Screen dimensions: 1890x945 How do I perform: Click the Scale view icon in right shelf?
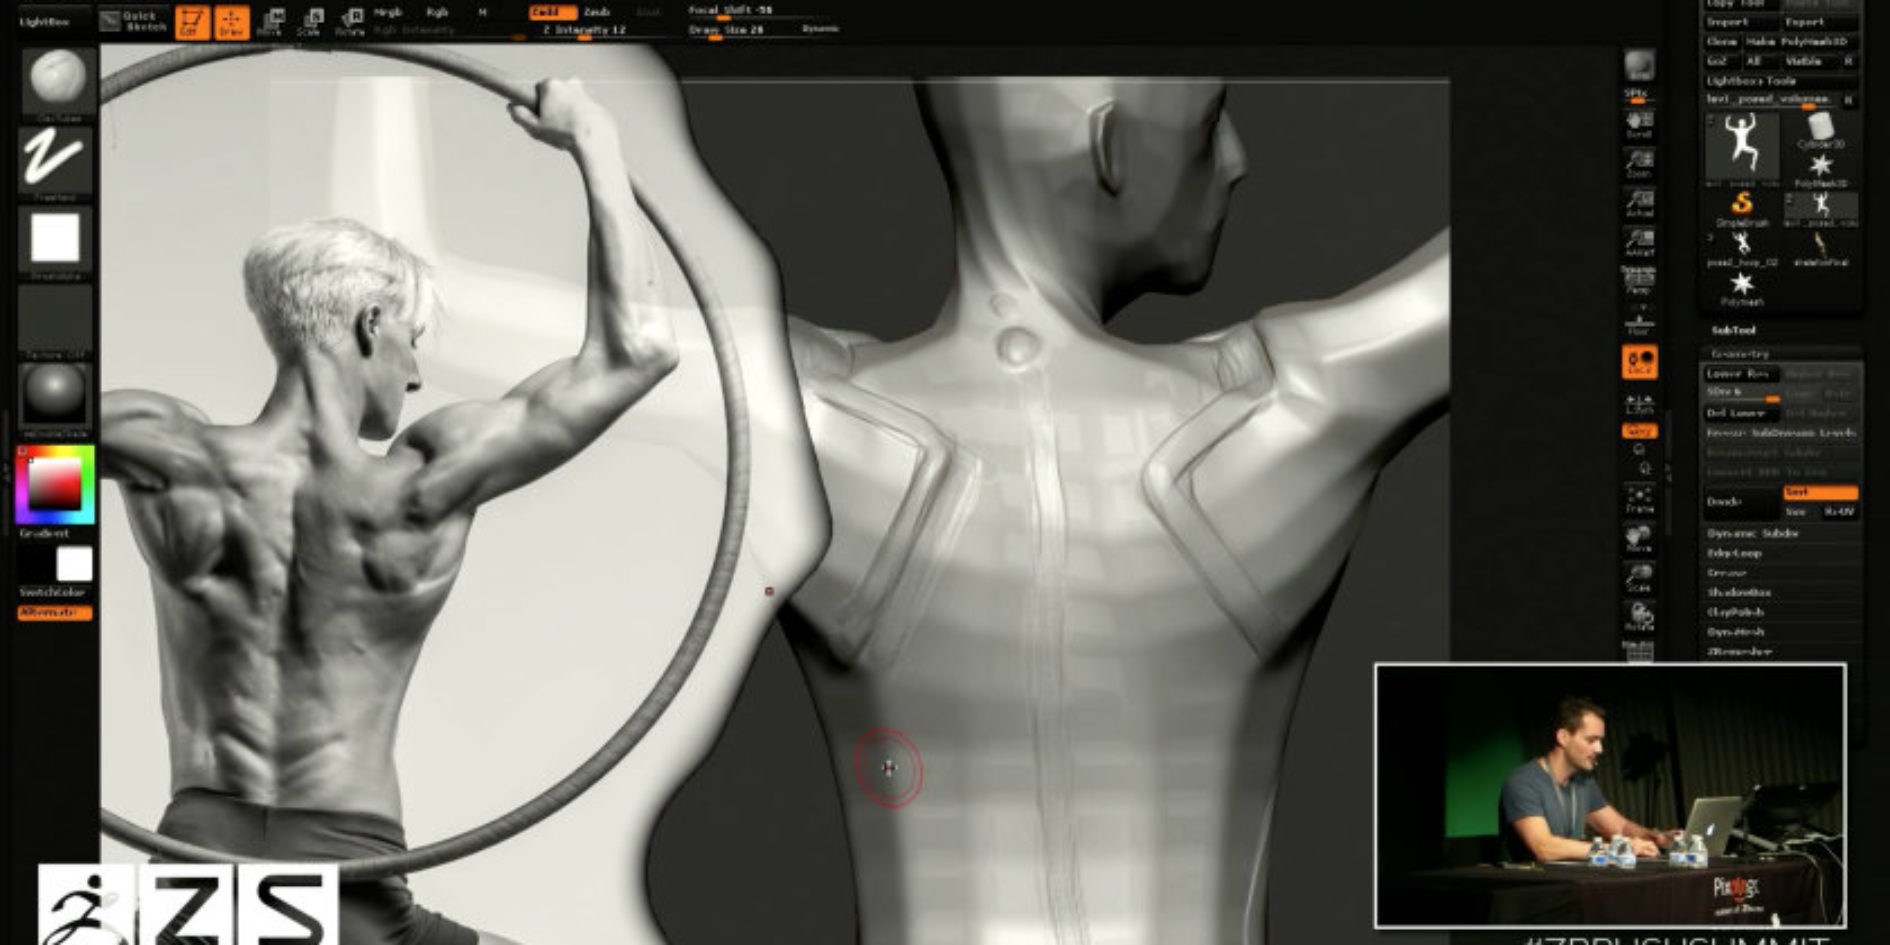pos(1639,577)
